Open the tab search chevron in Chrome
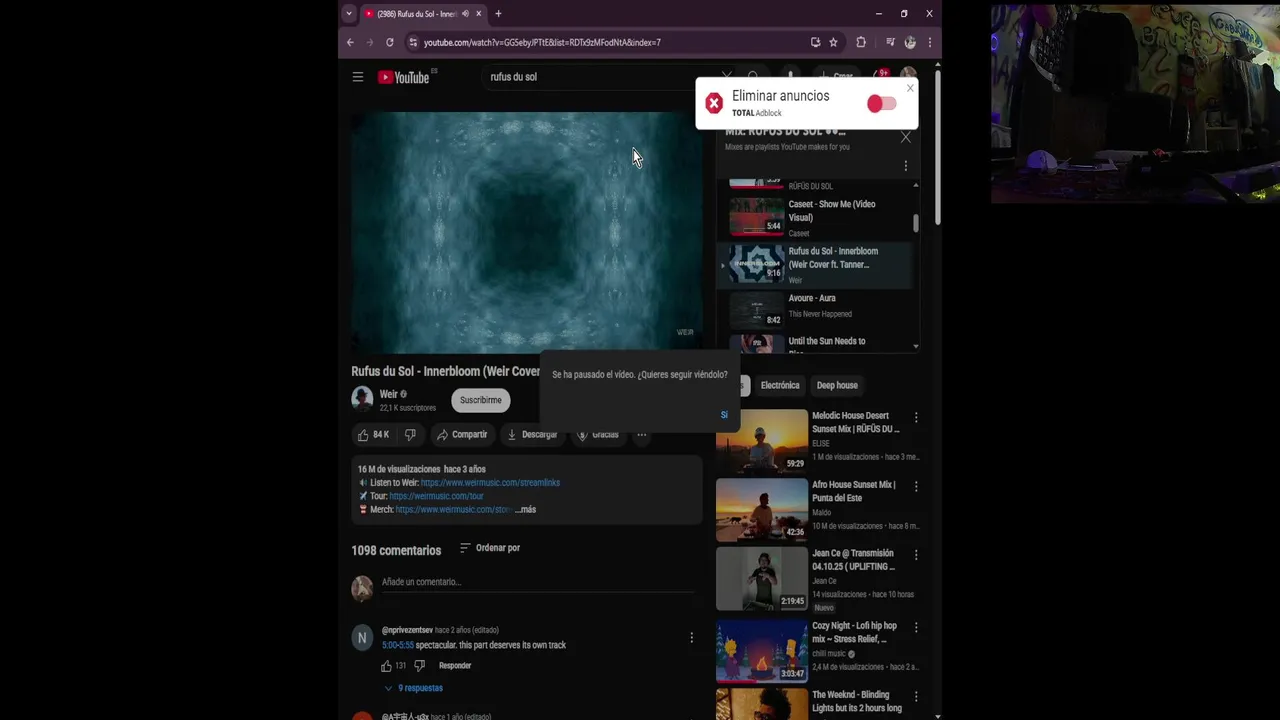Image resolution: width=1280 pixels, height=720 pixels. [x=349, y=14]
